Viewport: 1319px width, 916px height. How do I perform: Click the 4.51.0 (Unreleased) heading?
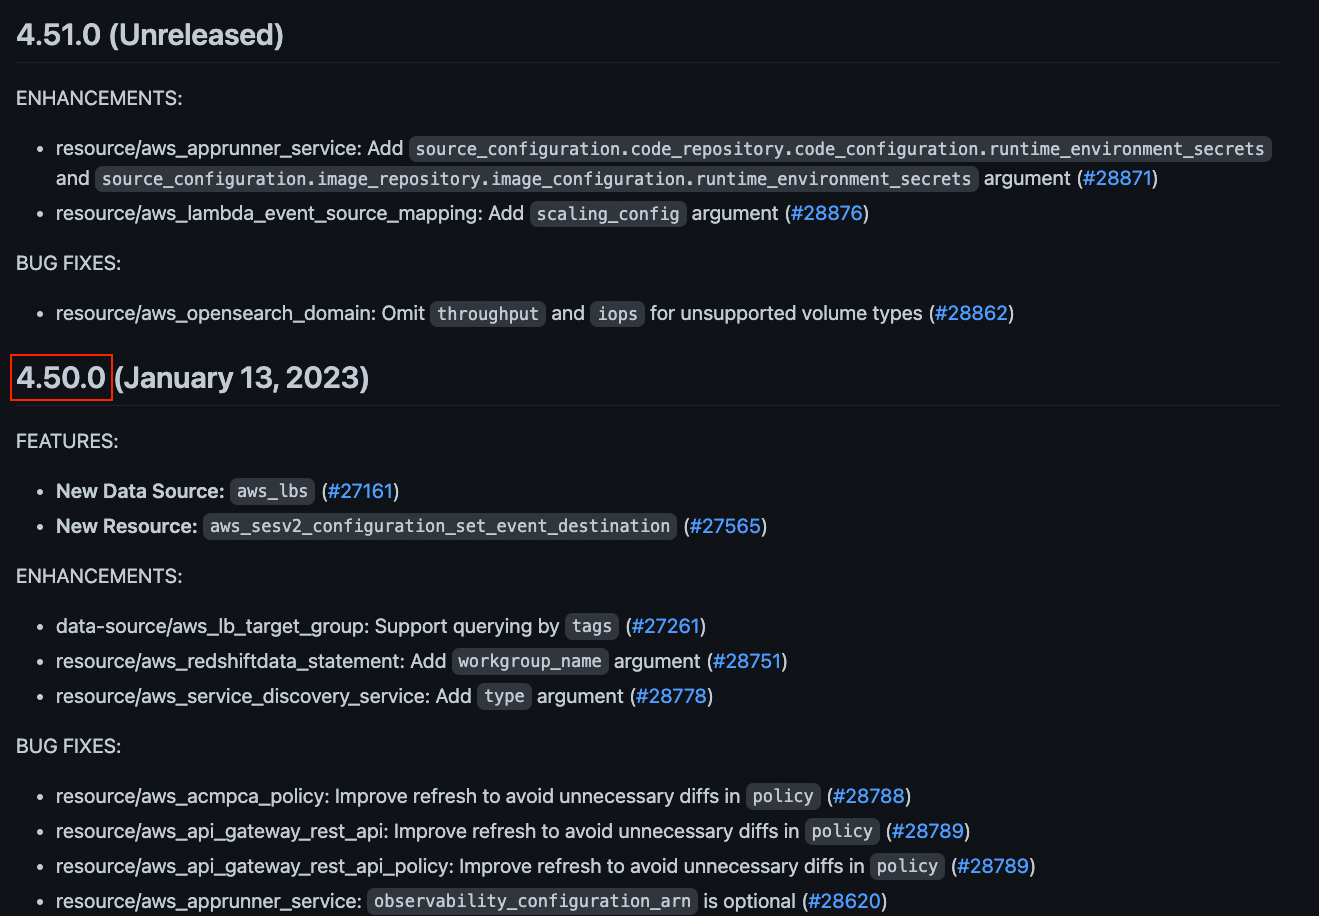coord(150,35)
